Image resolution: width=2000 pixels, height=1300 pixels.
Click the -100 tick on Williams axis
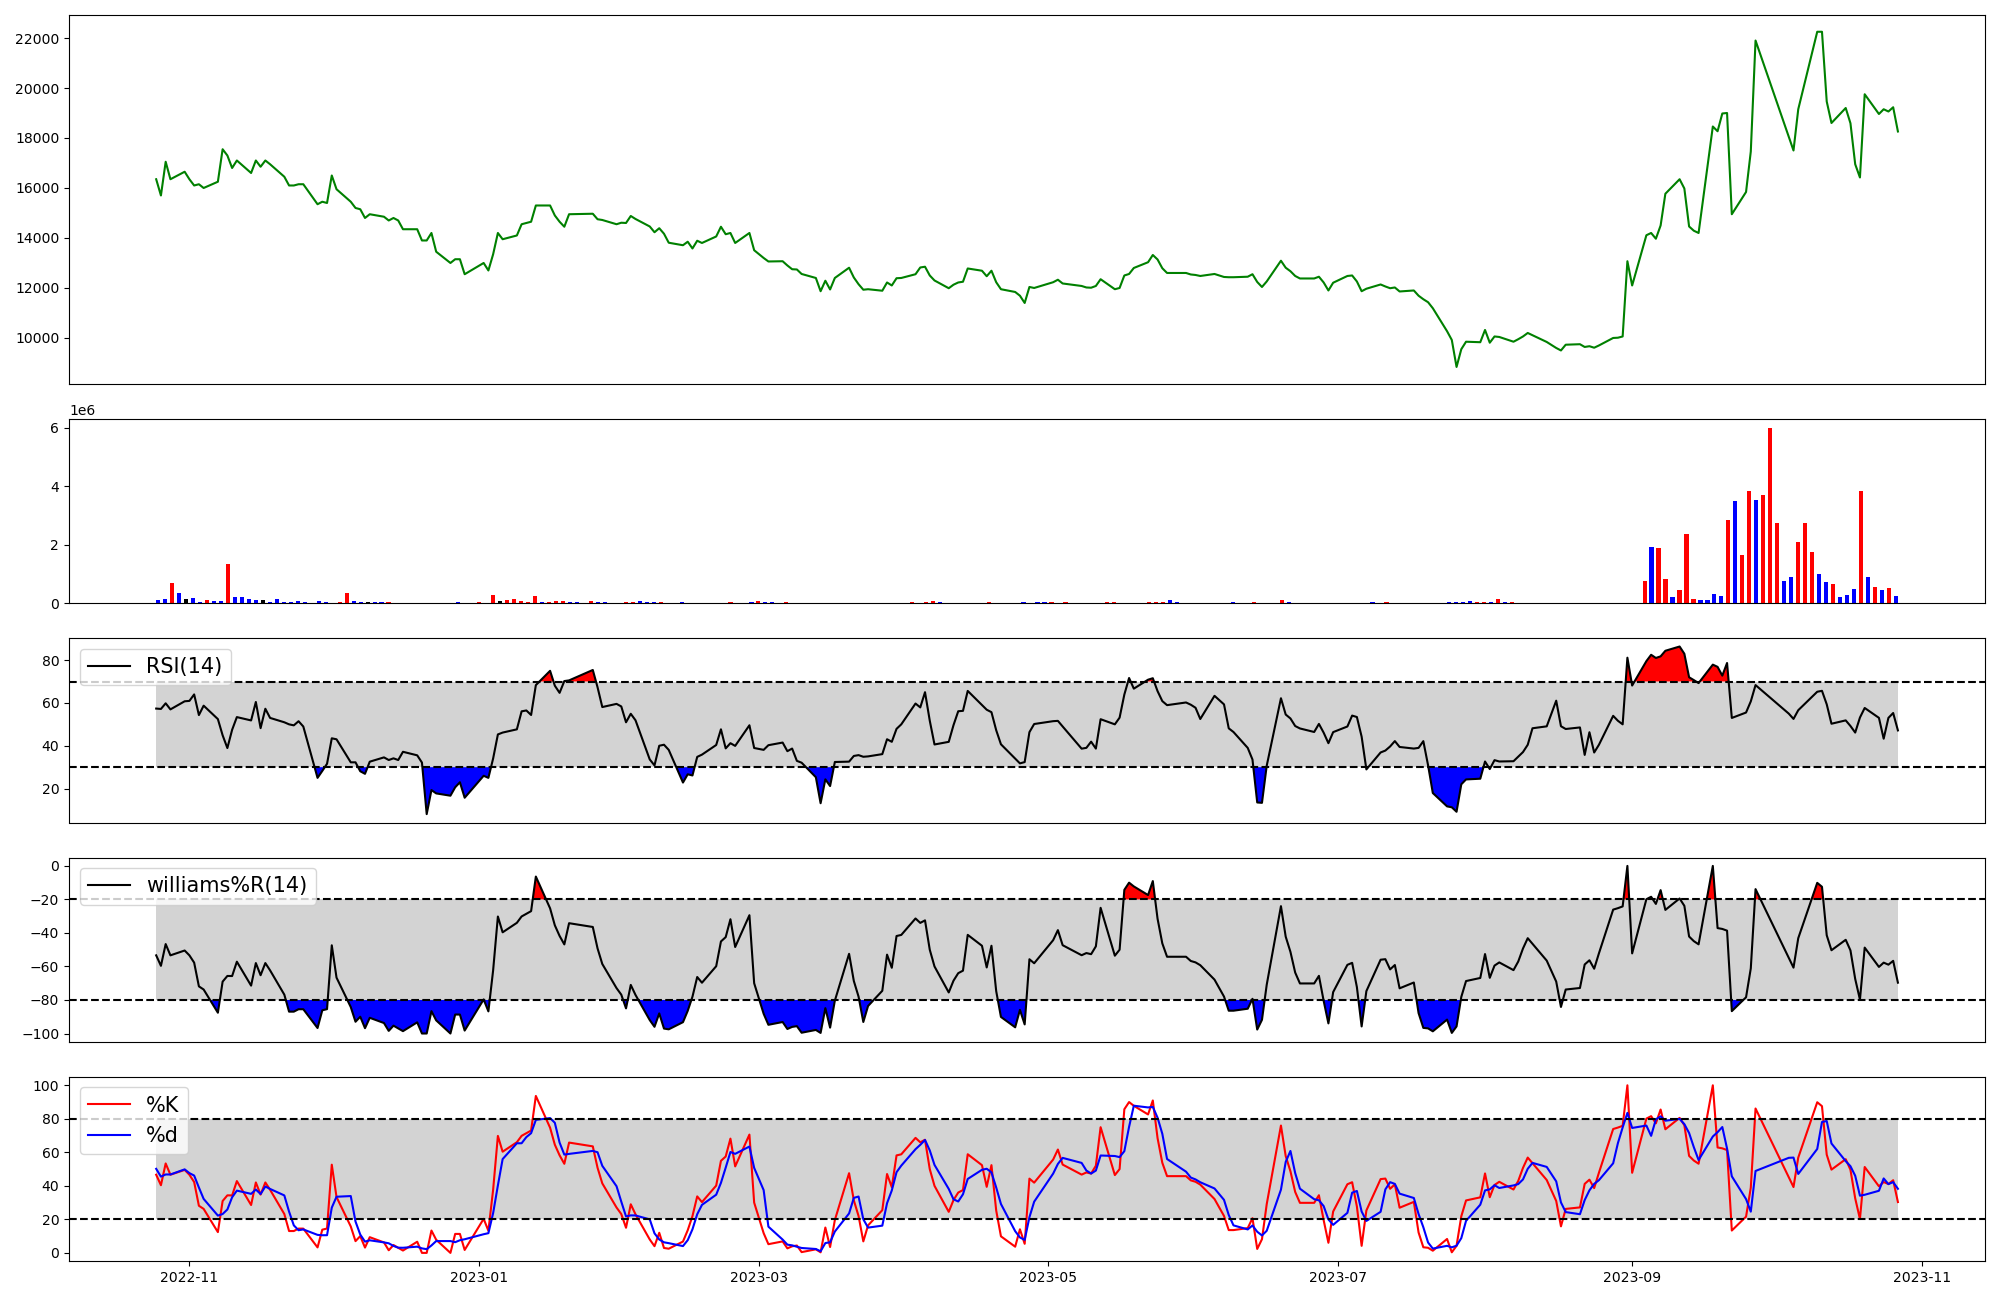(41, 1034)
